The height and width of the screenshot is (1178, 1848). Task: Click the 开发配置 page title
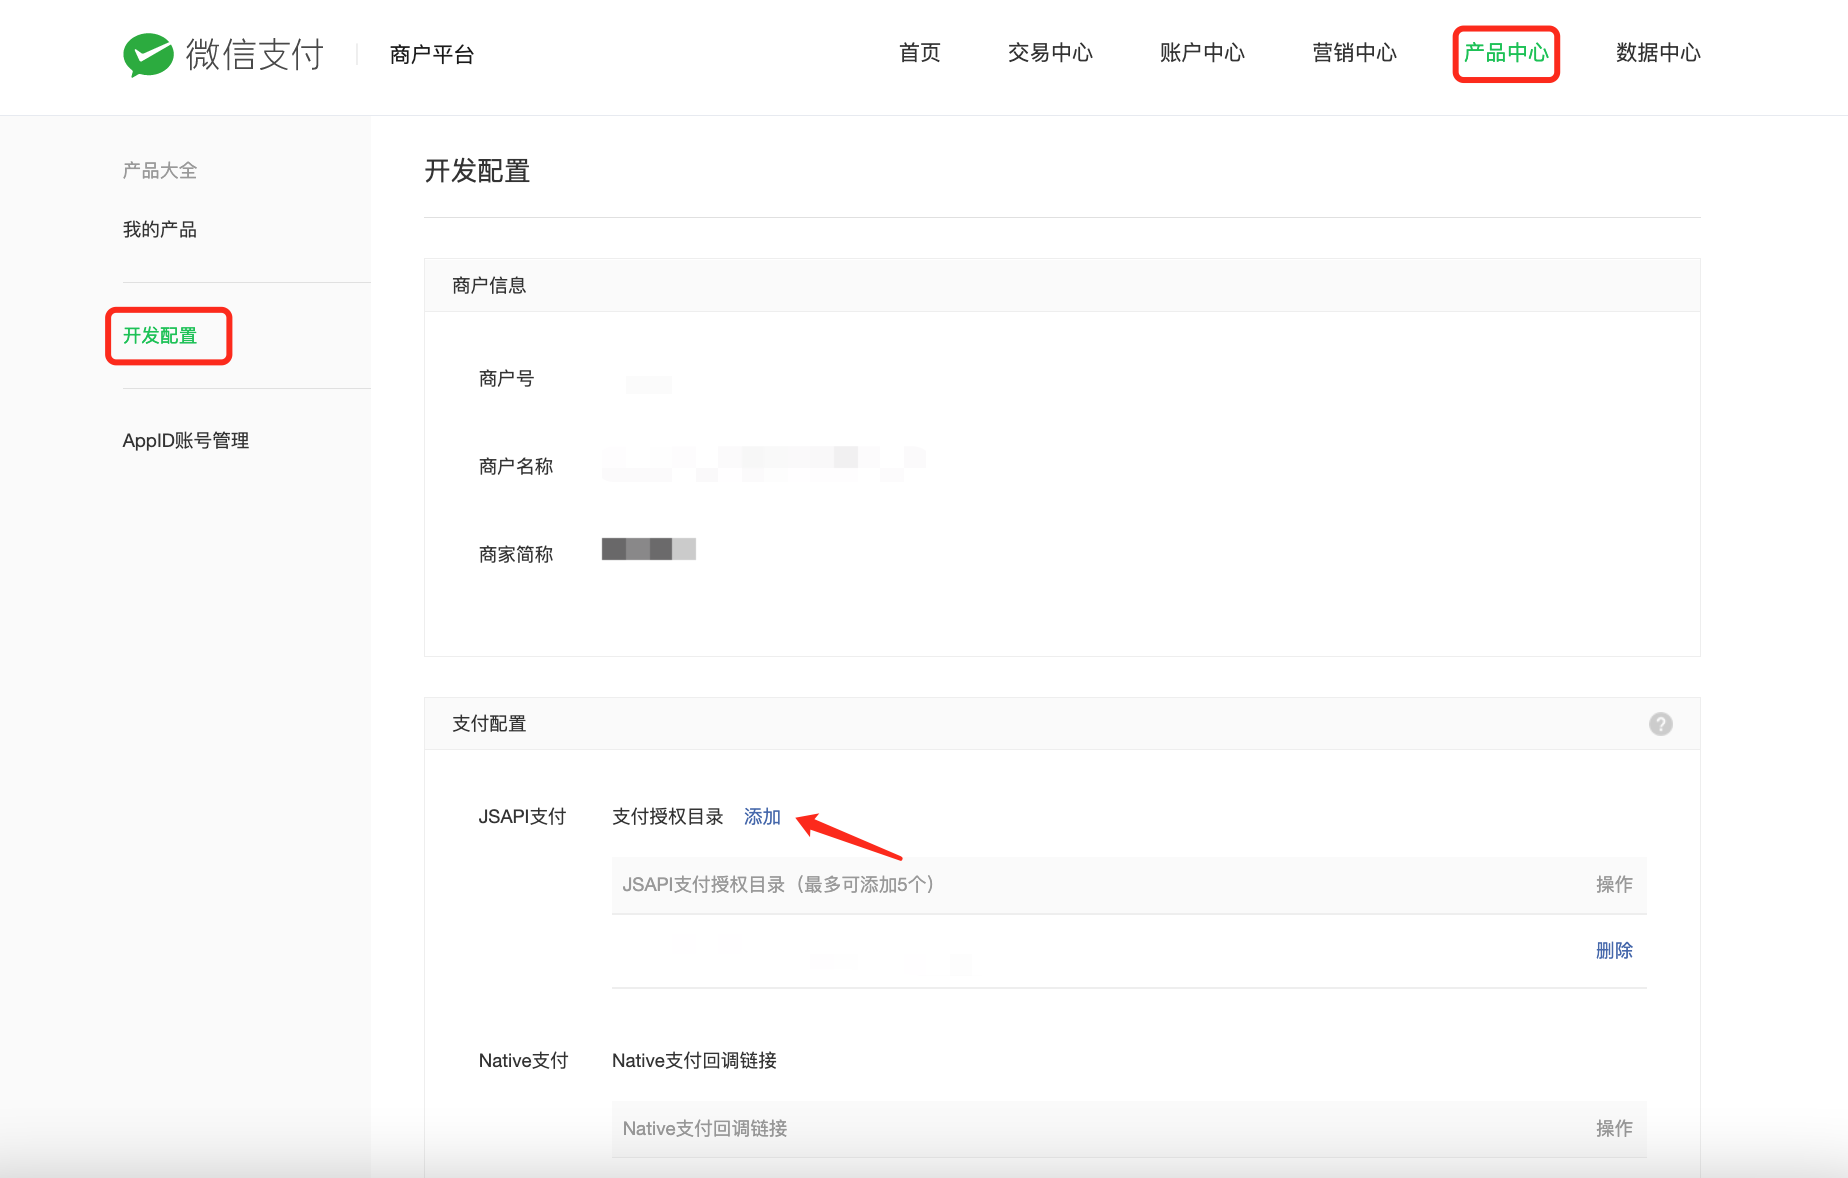477,171
